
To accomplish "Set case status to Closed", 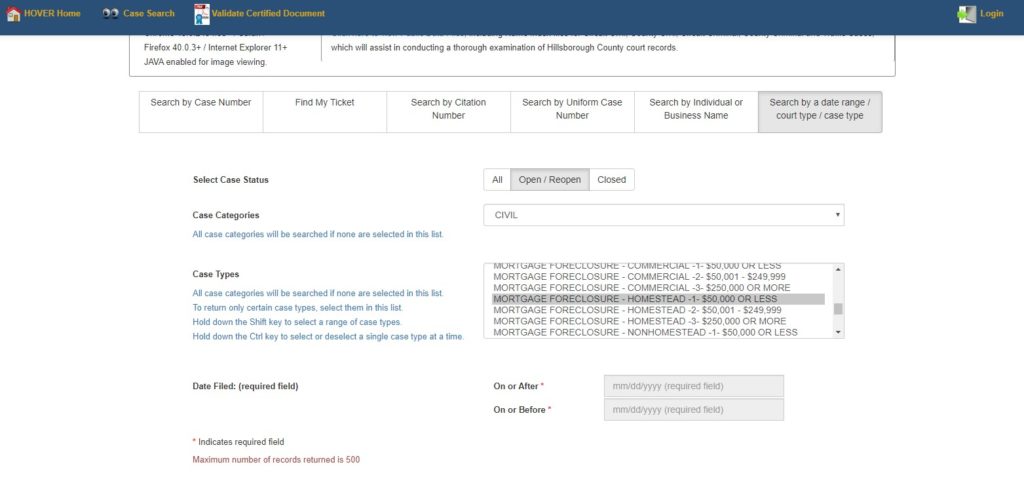I will click(611, 180).
